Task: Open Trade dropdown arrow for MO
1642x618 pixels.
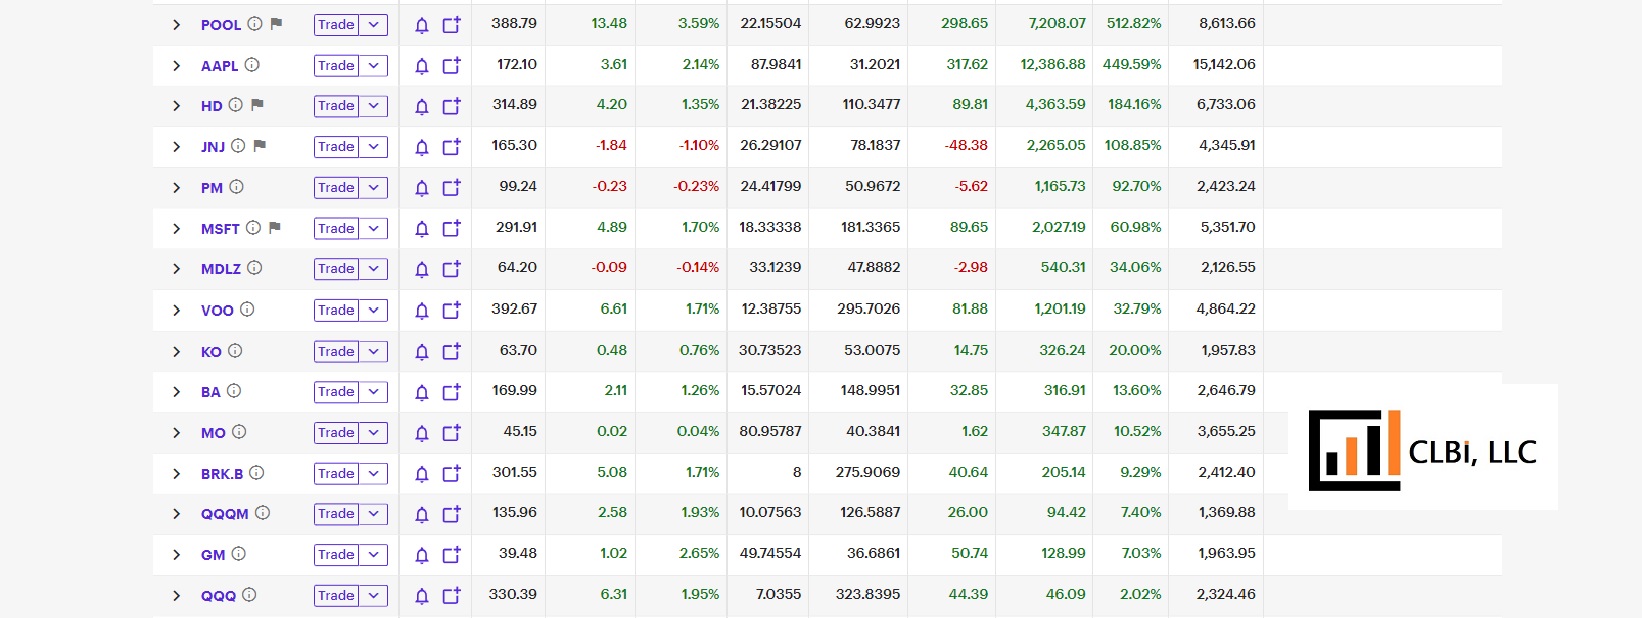Action: [x=373, y=433]
